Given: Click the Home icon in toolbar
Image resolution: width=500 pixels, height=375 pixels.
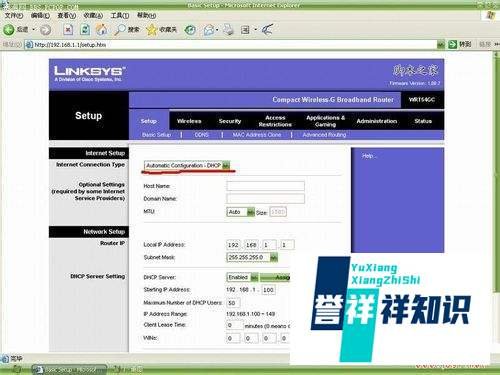Looking at the screenshot, I should coord(102,30).
